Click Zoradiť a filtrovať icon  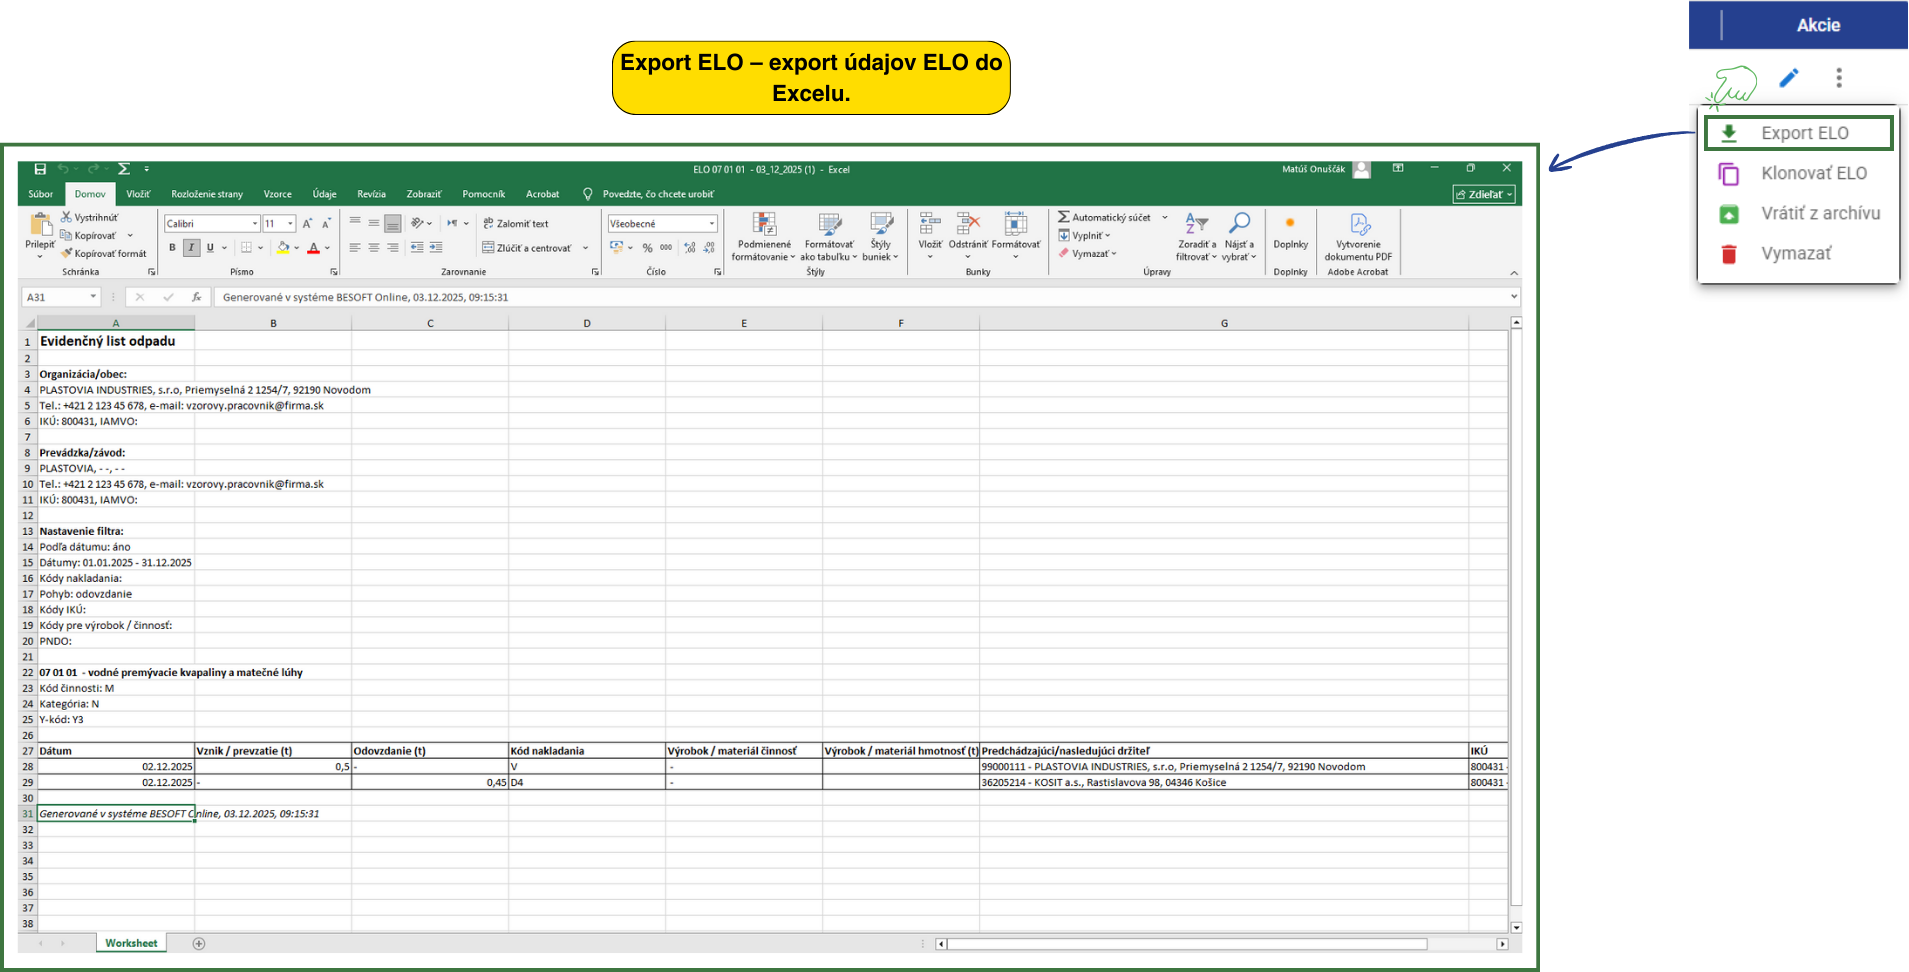tap(1196, 224)
